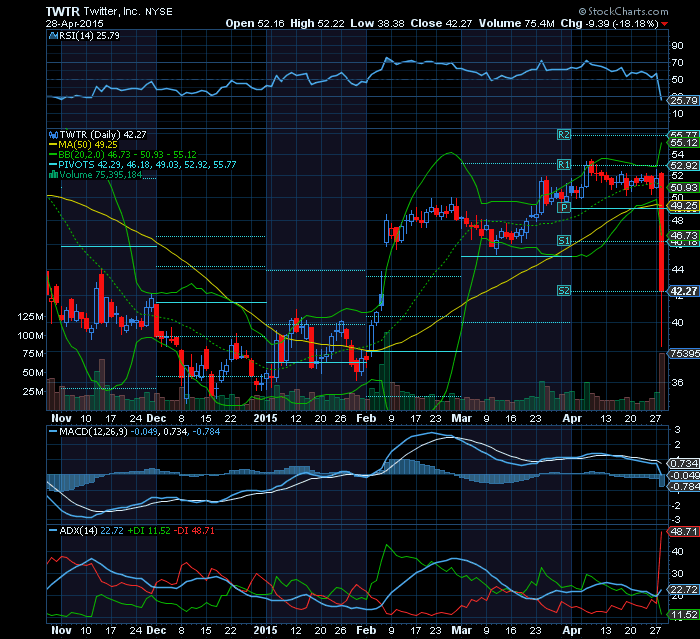
Task: Click the 46.73 lower Bollinger price tag
Action: (x=683, y=235)
